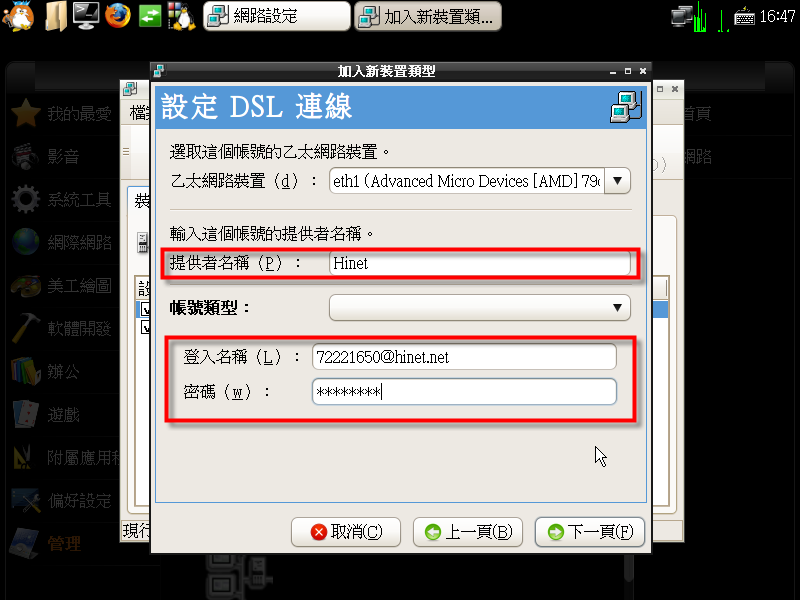The image size is (800, 600).
Task: Launch the terminal monitor icon
Action: point(86,15)
